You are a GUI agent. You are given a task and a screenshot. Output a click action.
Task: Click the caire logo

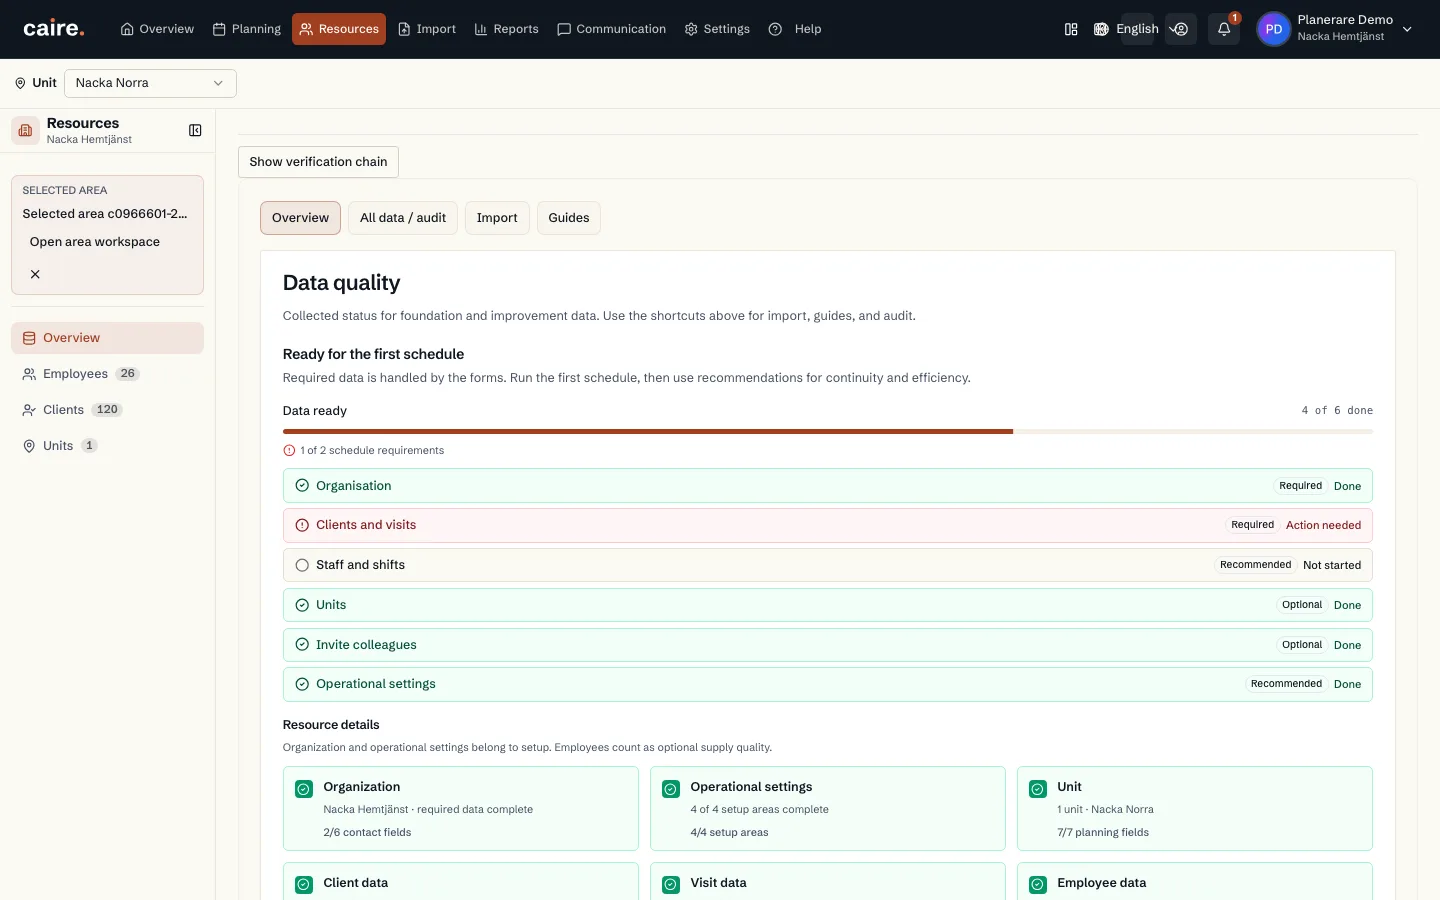(x=54, y=29)
